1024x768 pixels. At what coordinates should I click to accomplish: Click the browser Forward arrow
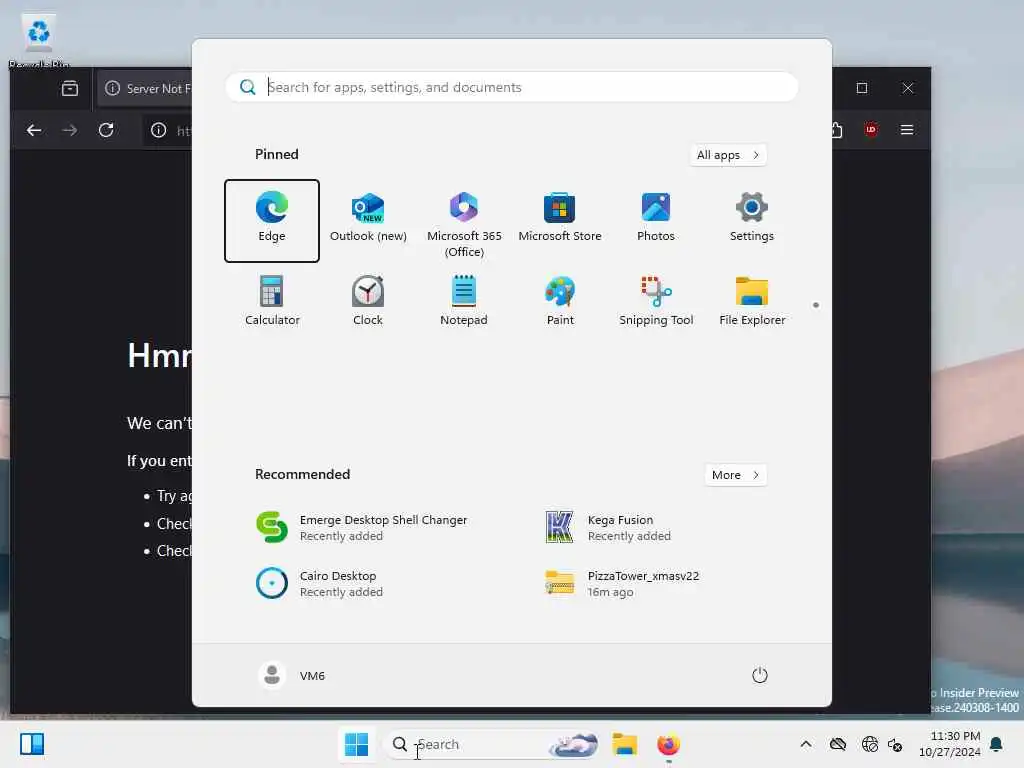point(70,130)
